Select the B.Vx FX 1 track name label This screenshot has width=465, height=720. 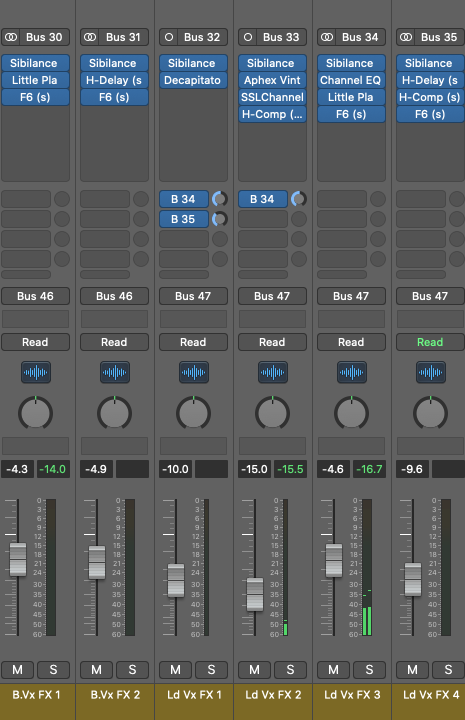point(37,695)
